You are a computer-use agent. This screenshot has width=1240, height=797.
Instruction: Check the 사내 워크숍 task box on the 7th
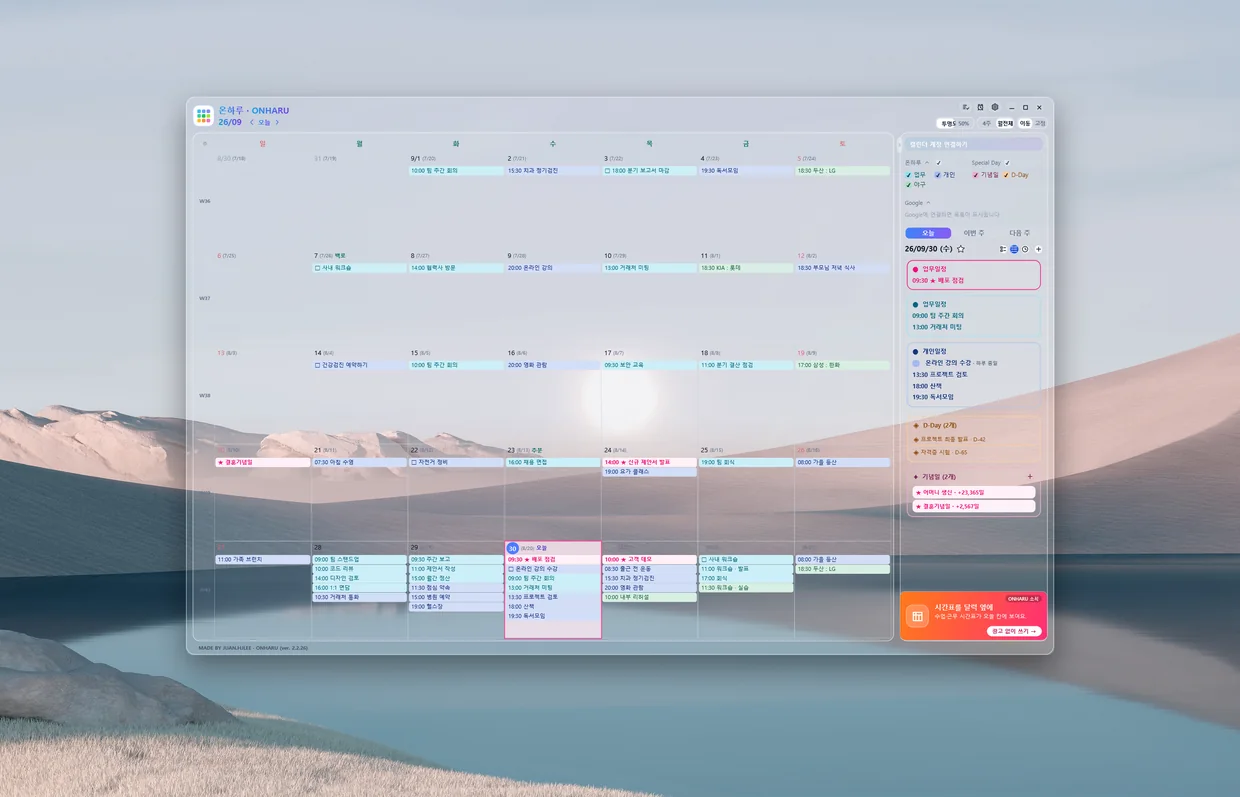(x=317, y=268)
